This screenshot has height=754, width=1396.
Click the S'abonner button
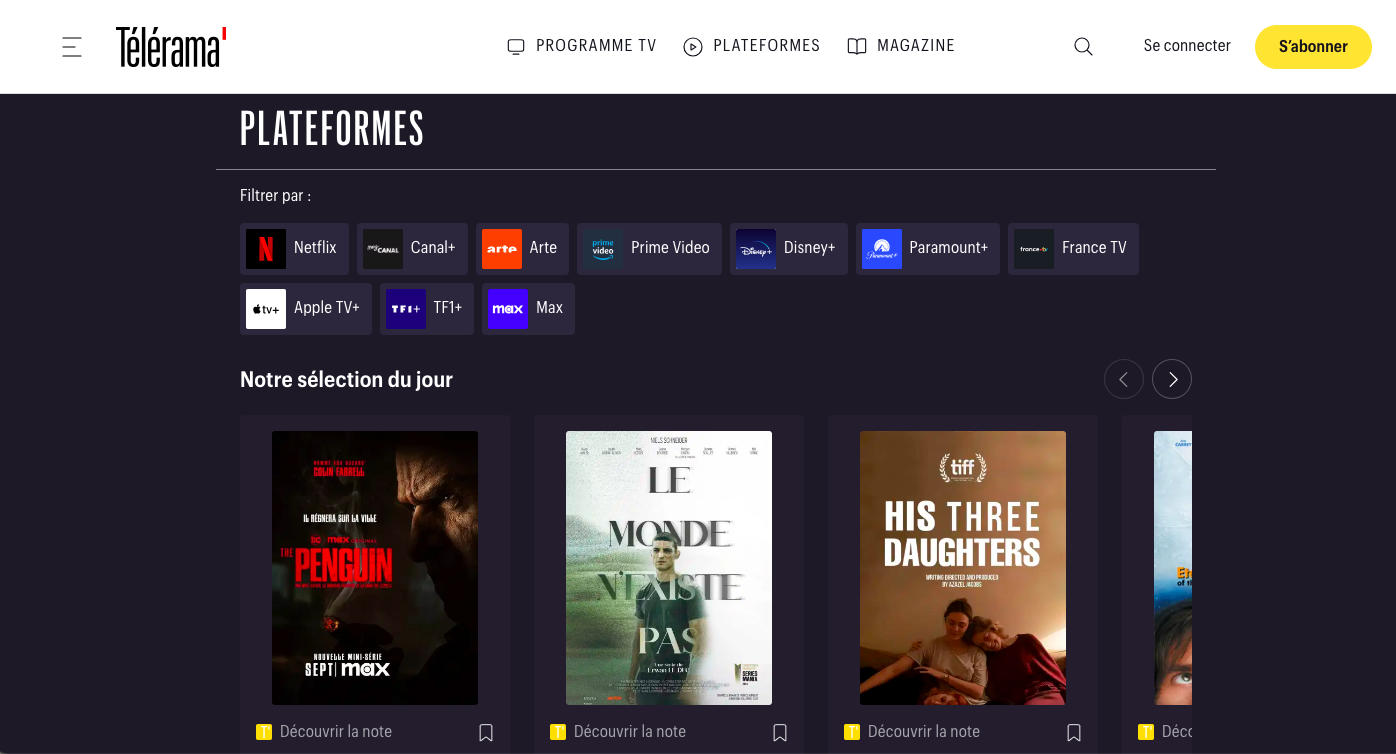[1313, 47]
